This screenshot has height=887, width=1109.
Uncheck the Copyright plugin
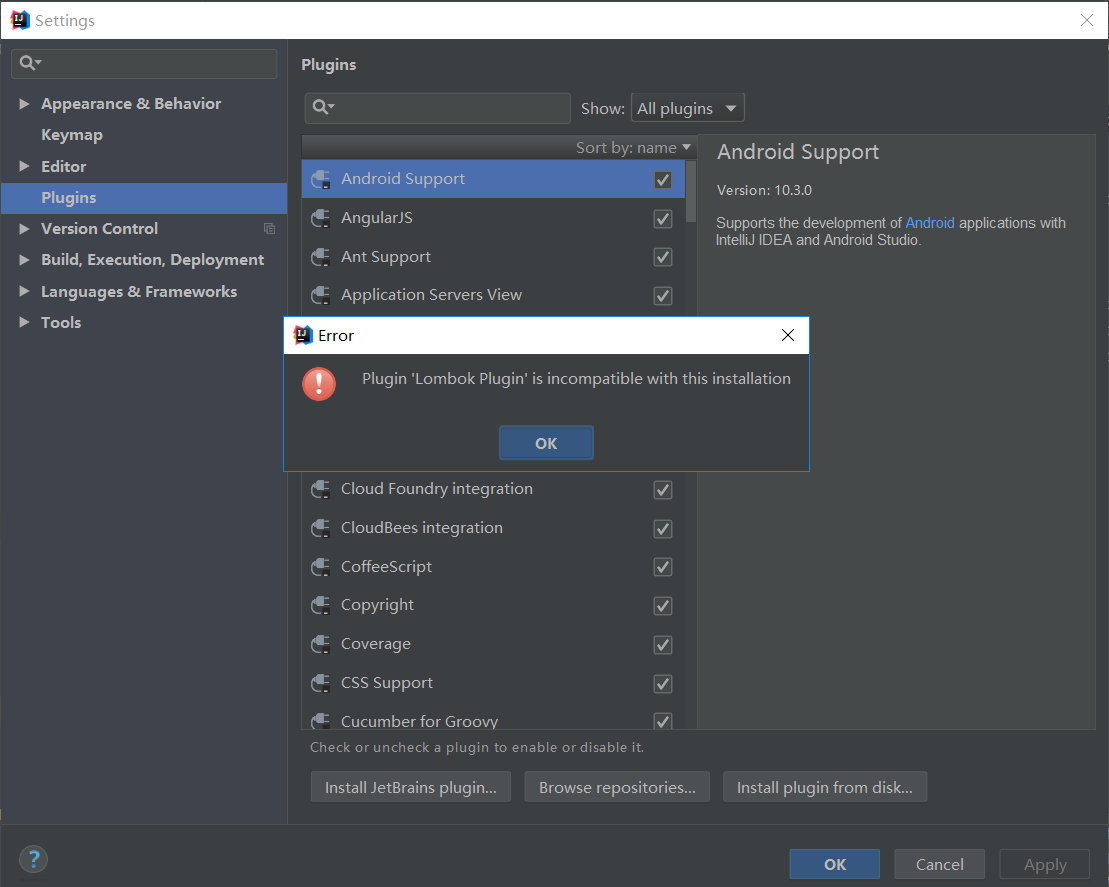(663, 605)
